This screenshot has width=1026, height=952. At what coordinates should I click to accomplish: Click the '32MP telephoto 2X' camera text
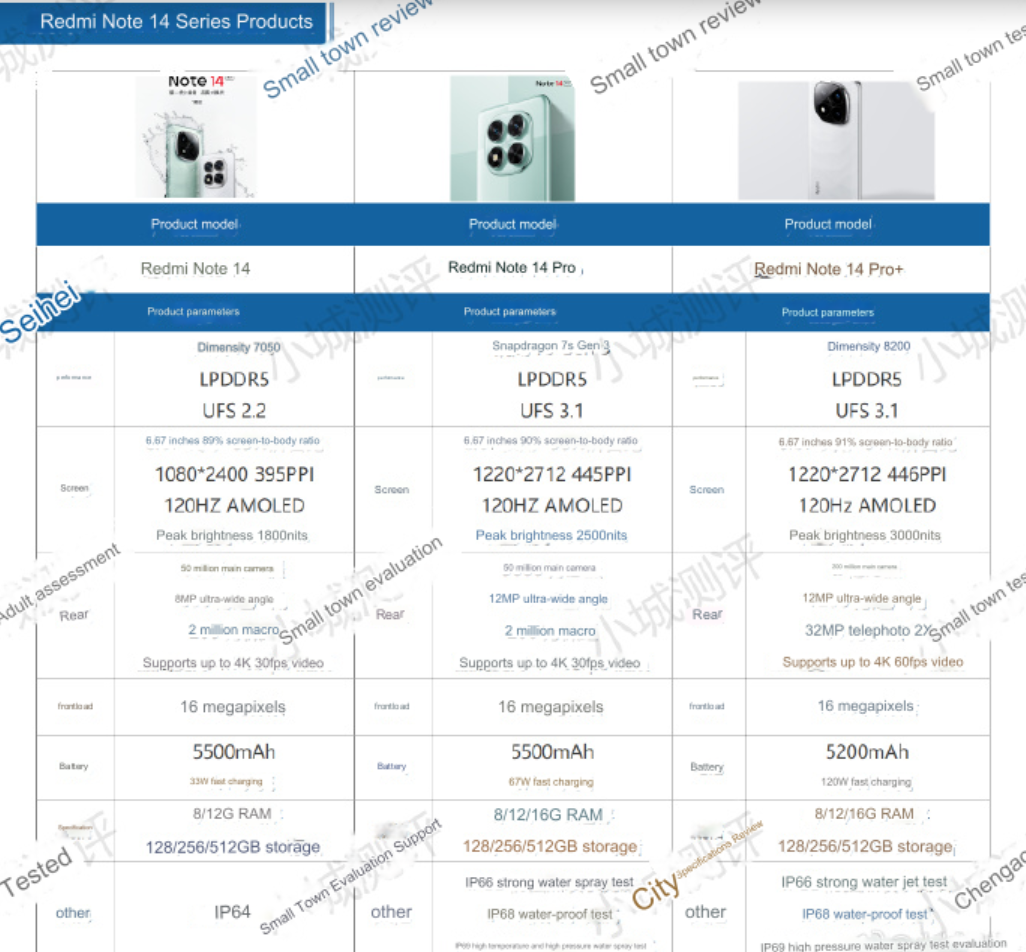pos(868,630)
